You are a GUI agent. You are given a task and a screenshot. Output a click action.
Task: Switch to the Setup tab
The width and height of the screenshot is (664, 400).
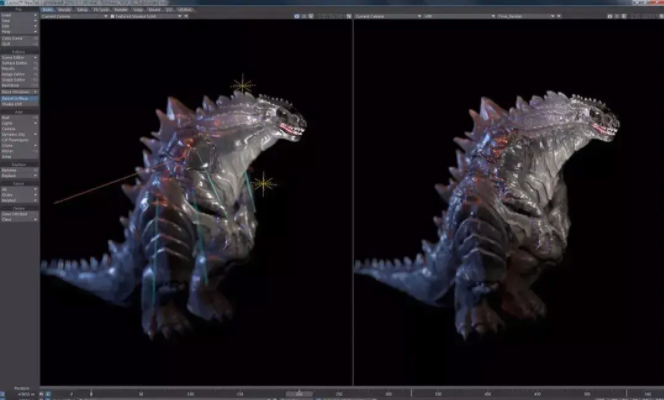82,9
